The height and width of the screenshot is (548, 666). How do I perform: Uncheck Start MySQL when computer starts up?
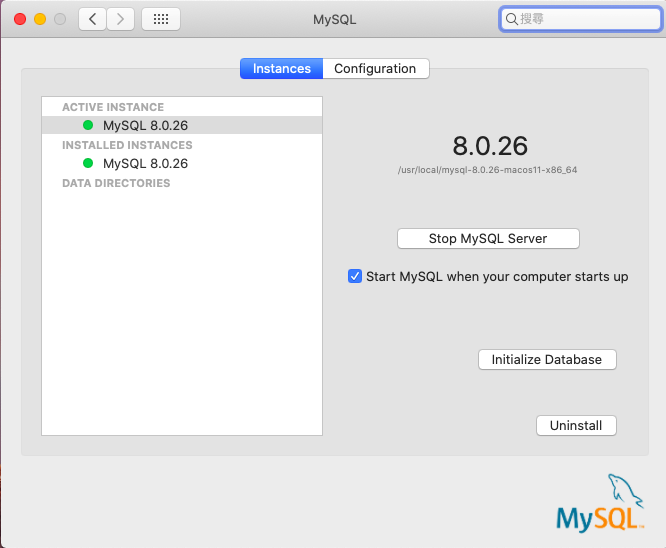coord(355,276)
